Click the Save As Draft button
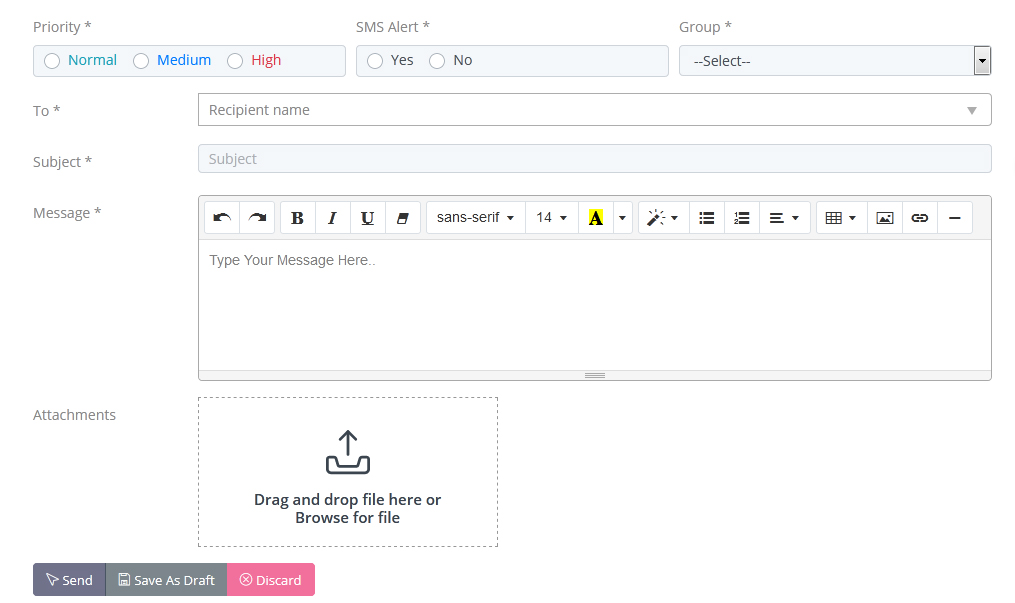 166,580
